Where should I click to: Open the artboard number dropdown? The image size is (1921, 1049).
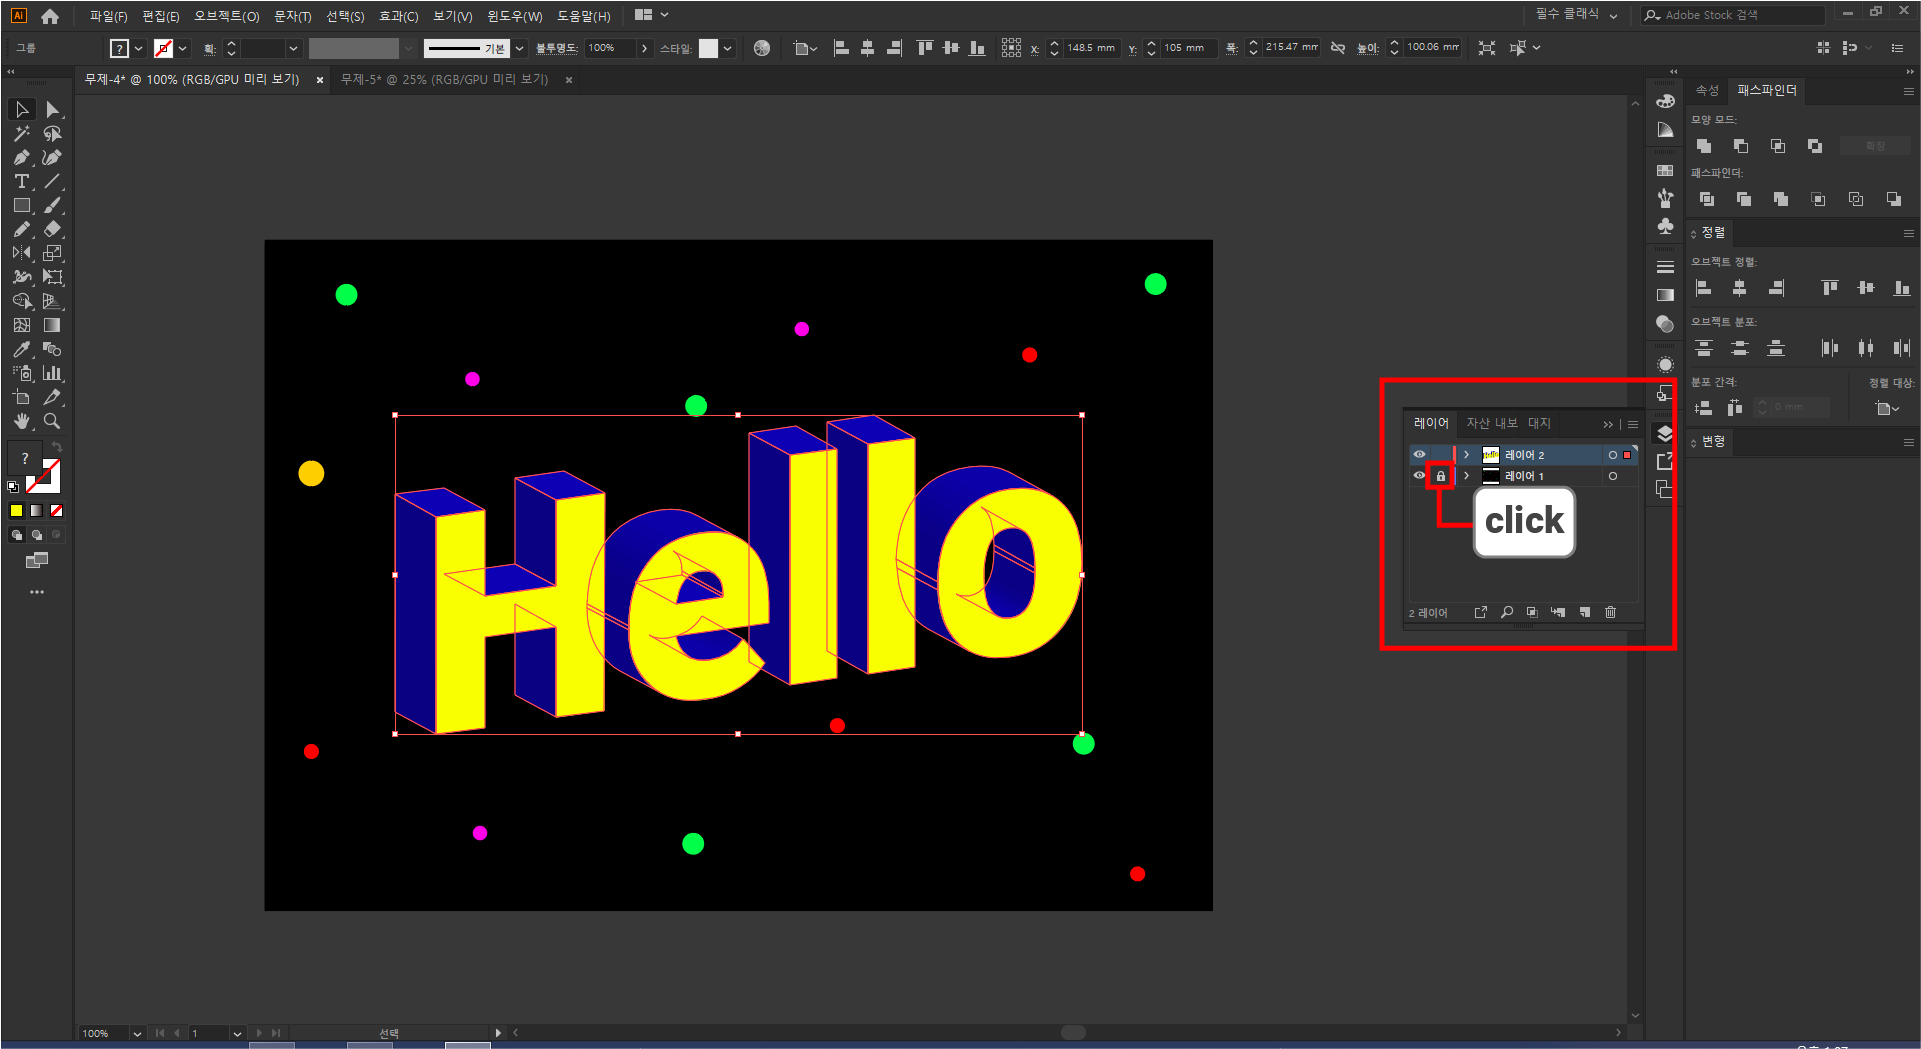237,1033
